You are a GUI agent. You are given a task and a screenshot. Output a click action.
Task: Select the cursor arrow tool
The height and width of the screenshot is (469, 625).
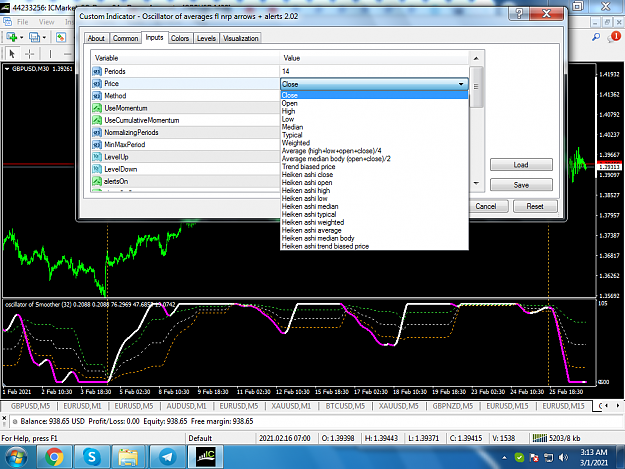pyautogui.click(x=12, y=53)
